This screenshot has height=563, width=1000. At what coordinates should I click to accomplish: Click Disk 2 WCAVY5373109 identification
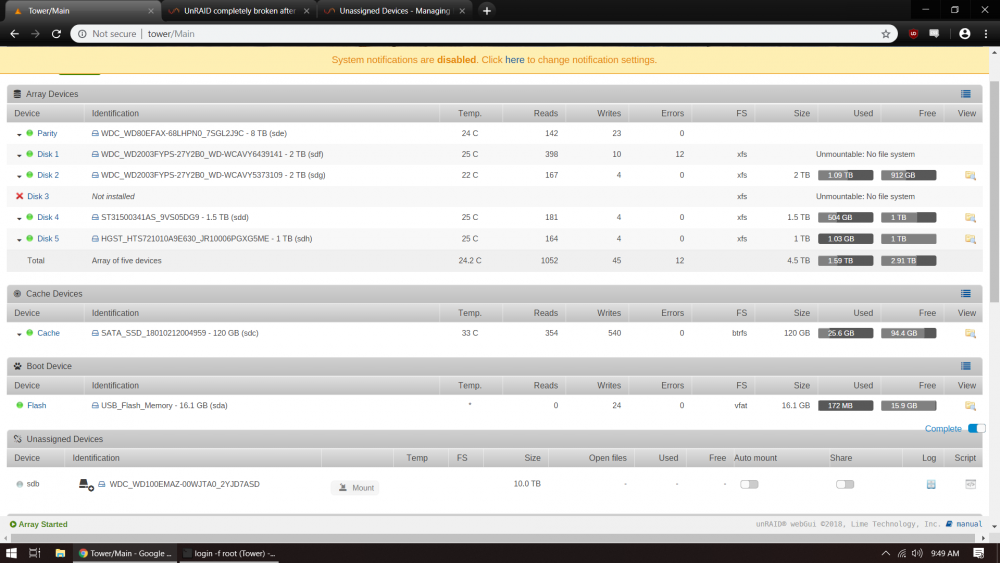pos(213,175)
